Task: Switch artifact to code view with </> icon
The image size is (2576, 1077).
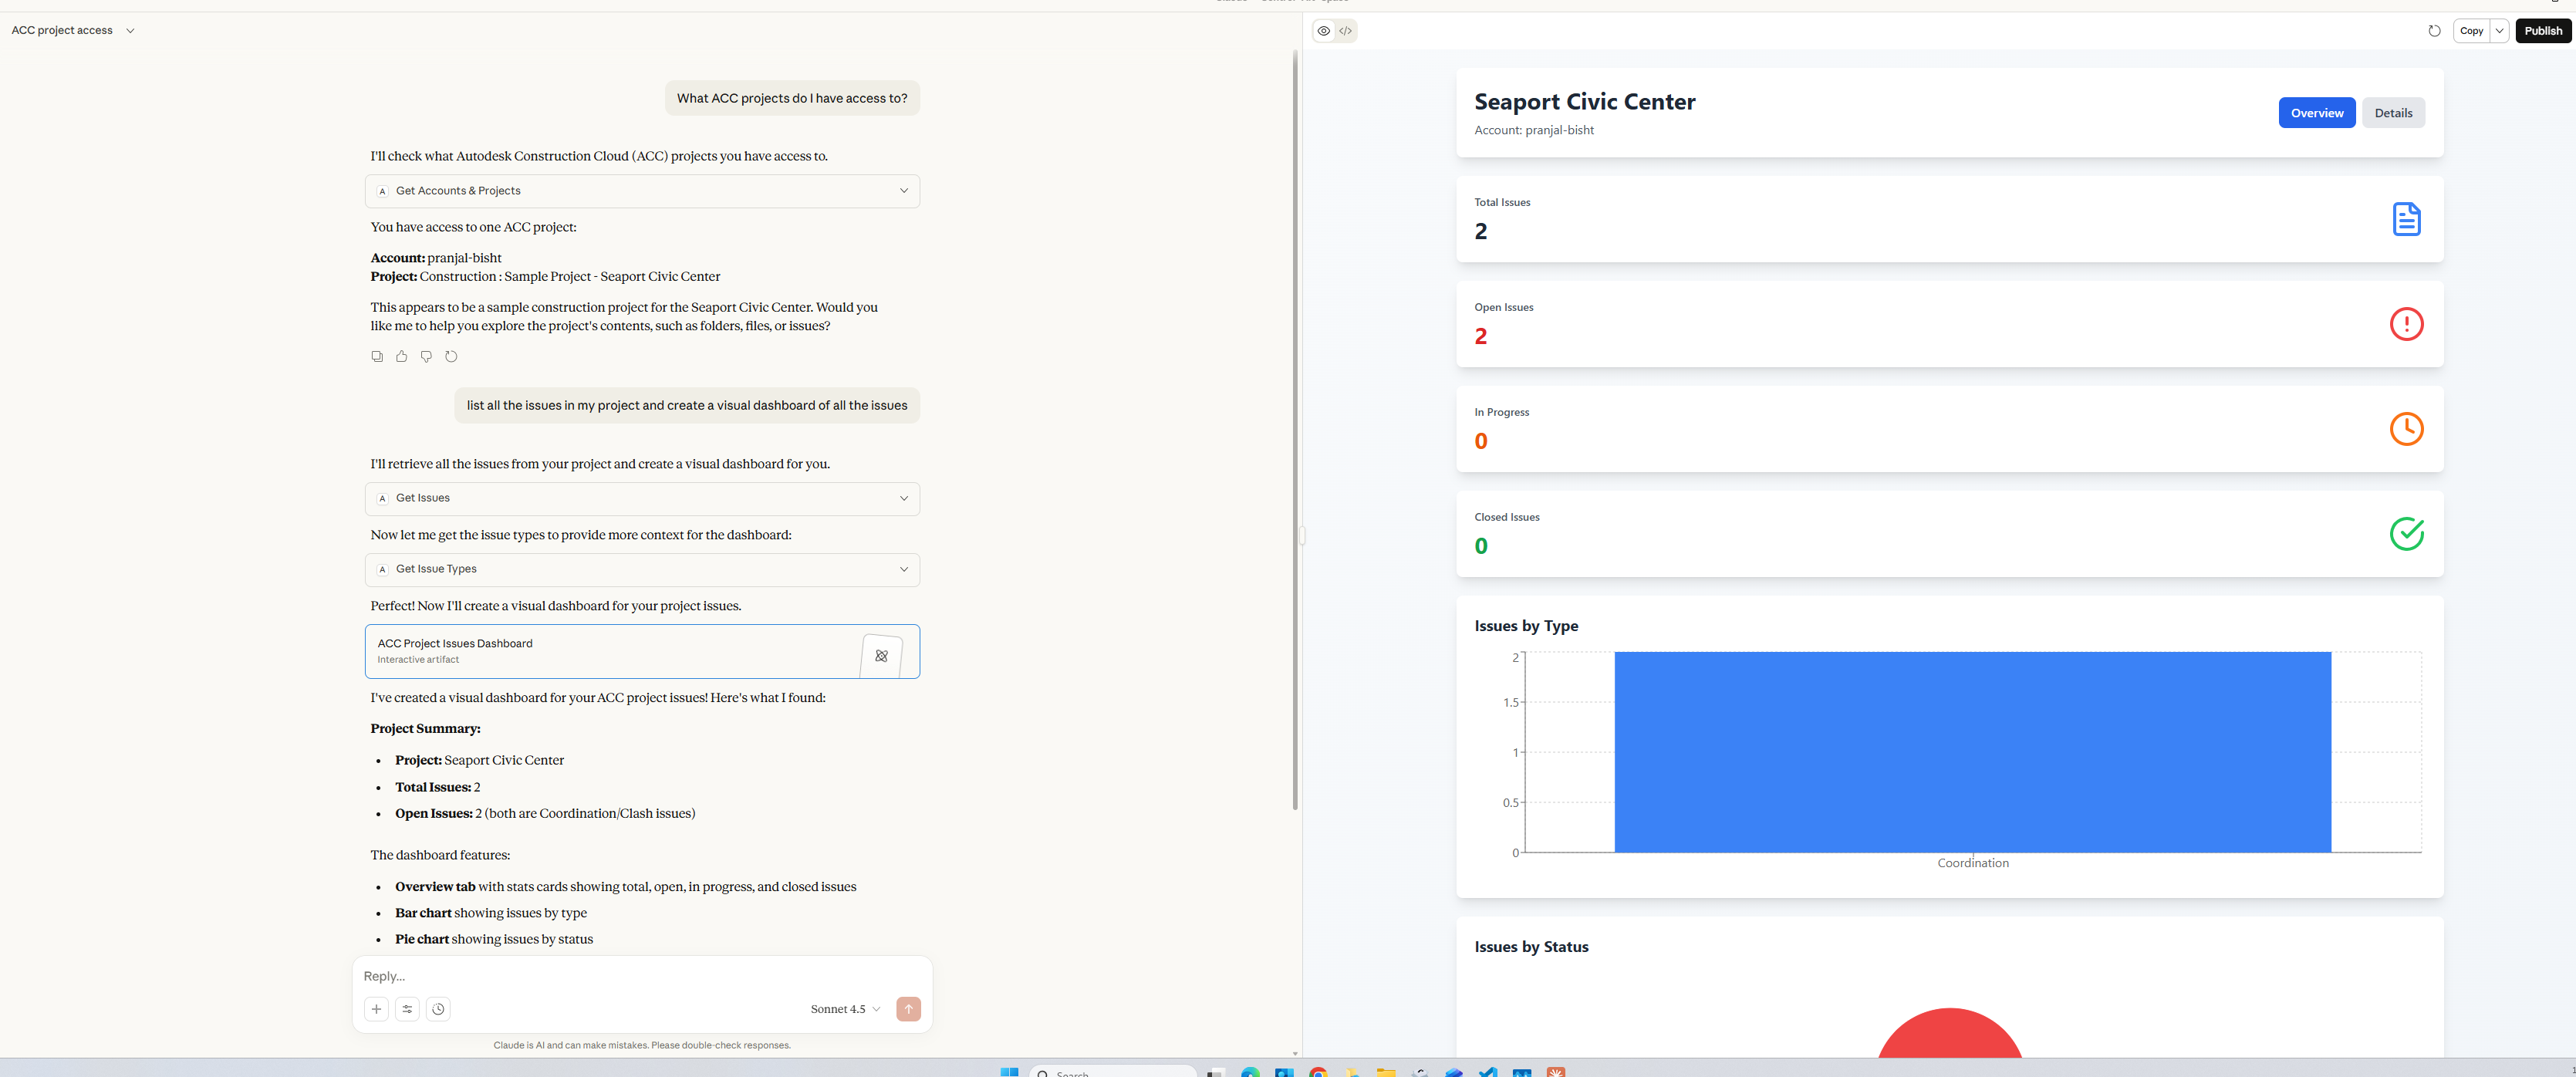Action: coord(1346,30)
